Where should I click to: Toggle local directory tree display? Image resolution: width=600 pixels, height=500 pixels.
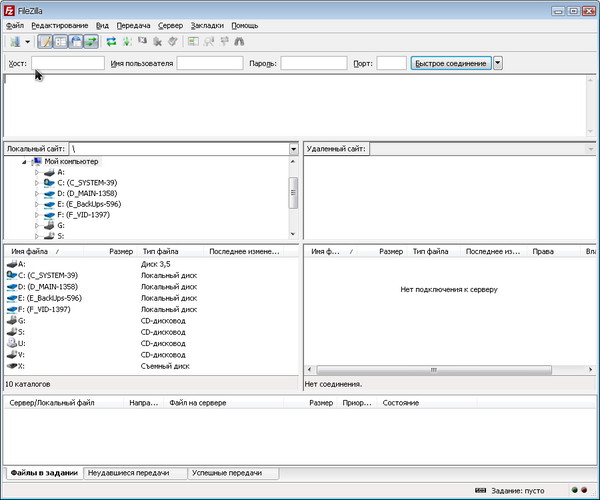pos(60,42)
